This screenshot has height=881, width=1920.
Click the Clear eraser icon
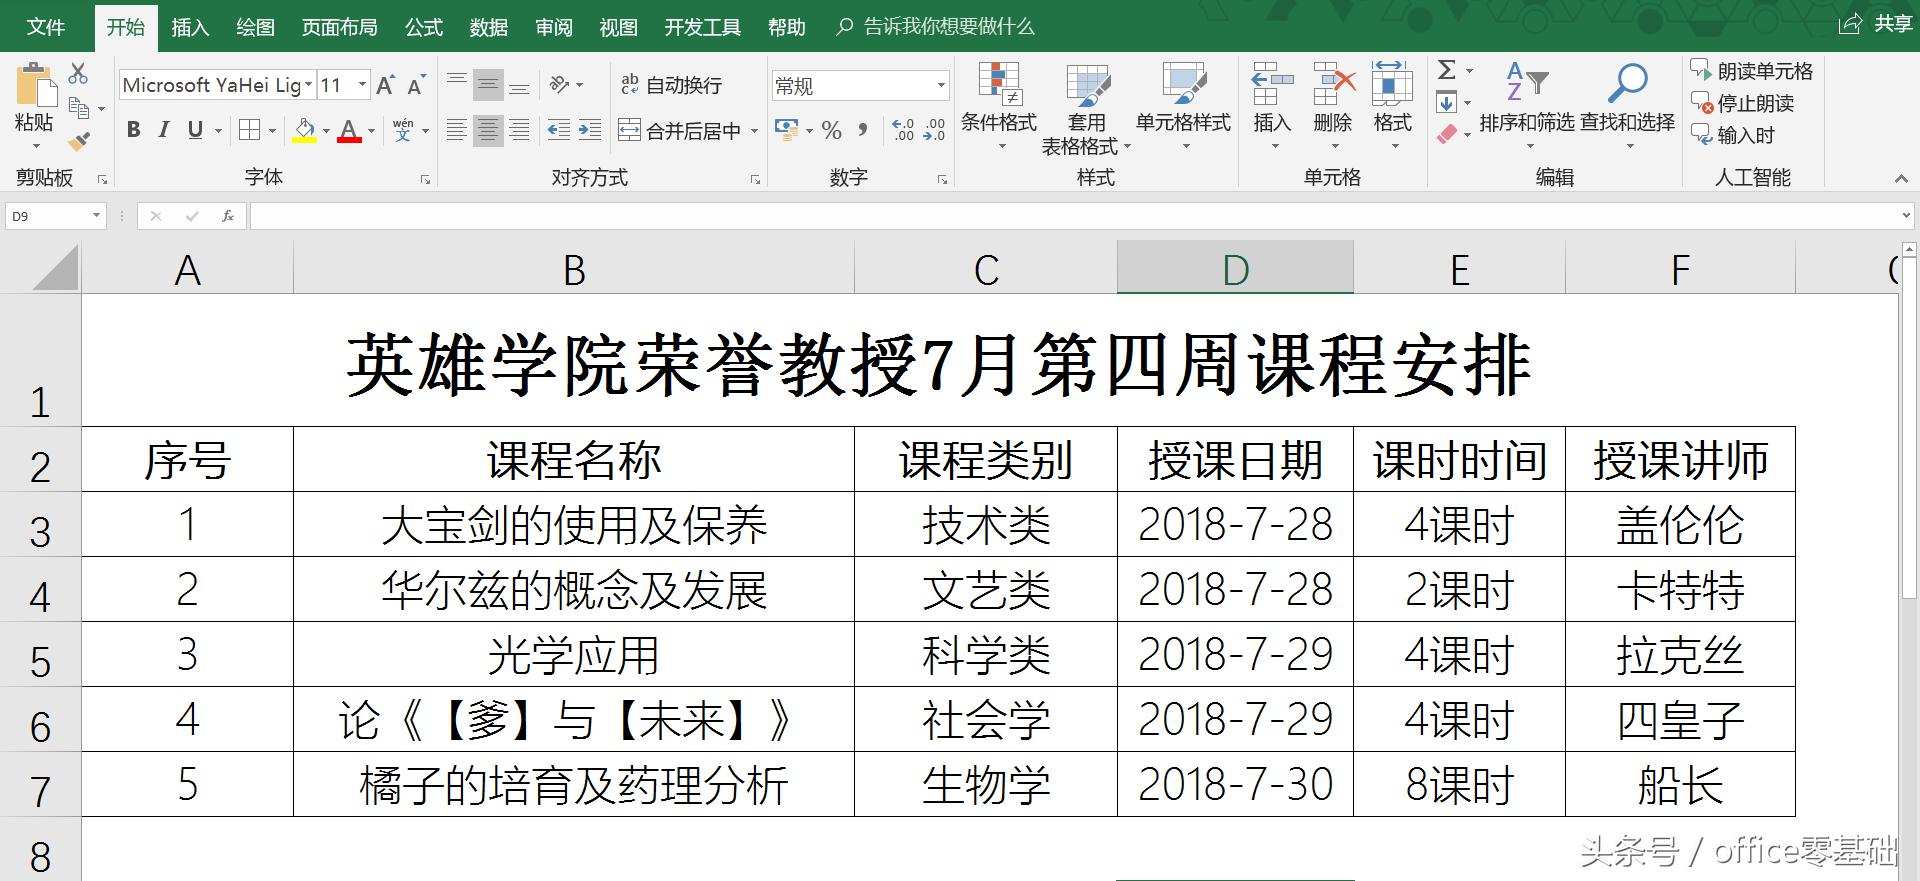click(1447, 134)
